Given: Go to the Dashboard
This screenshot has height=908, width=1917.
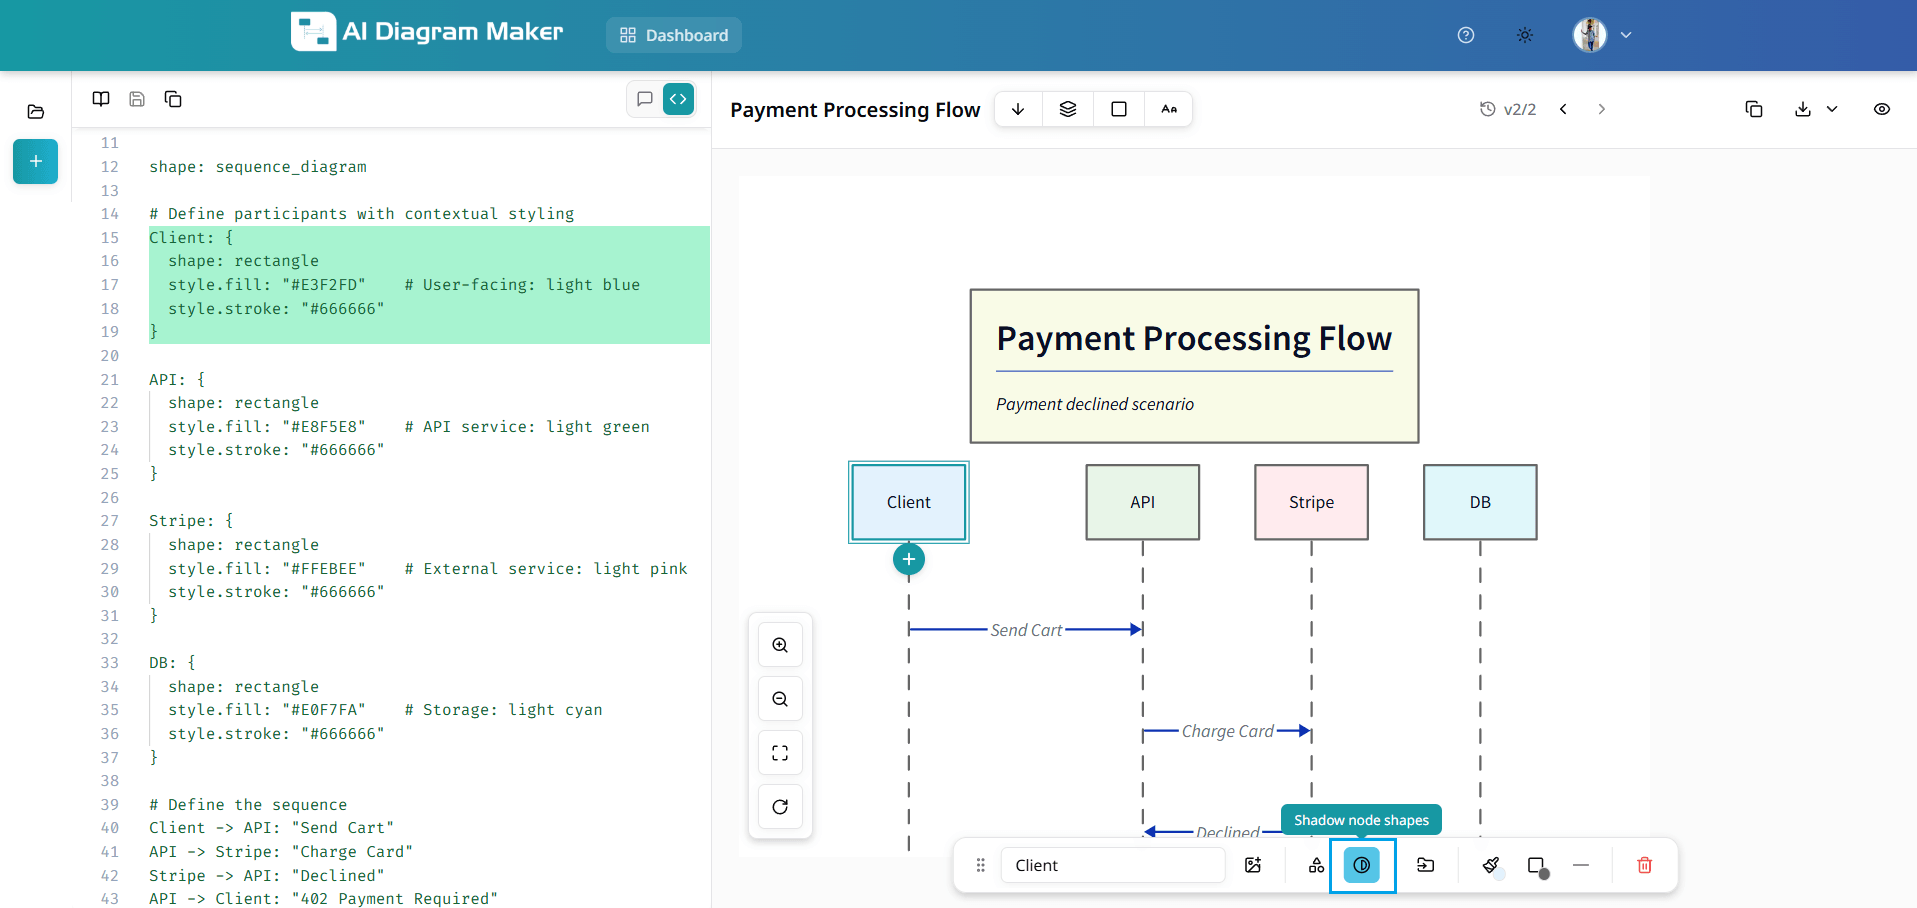Looking at the screenshot, I should click(674, 35).
